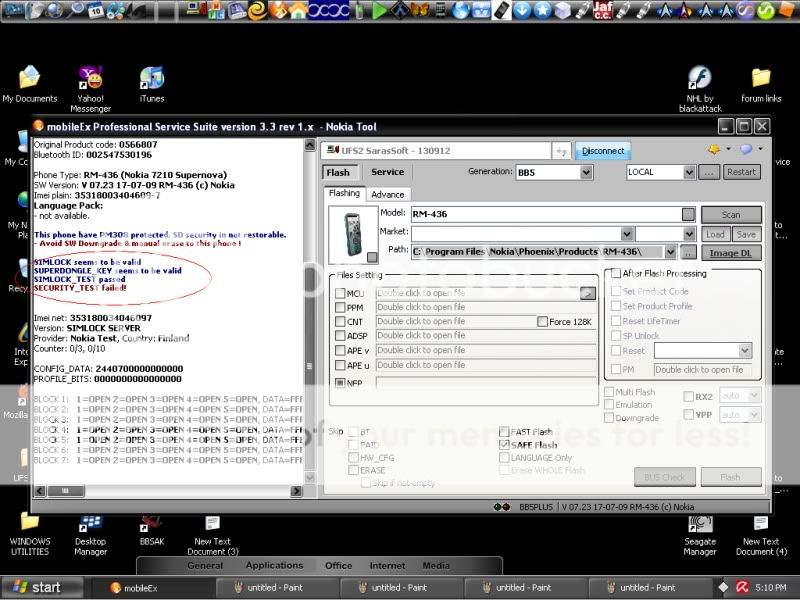This screenshot has height=600, width=800.
Task: Open the Windows start menu
Action: click(x=42, y=587)
